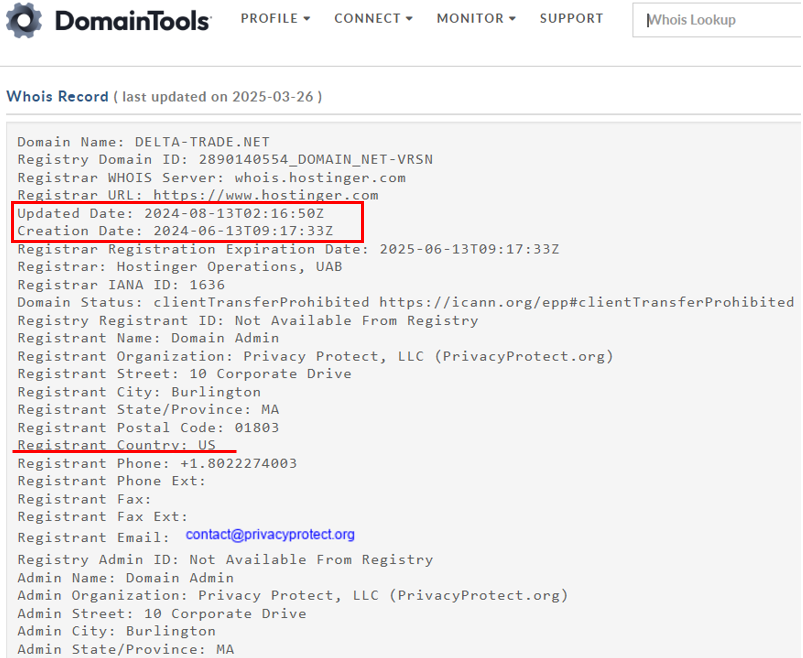Image resolution: width=803 pixels, height=658 pixels.
Task: Click the whois.hostinger.com WHOIS server text
Action: pos(320,177)
